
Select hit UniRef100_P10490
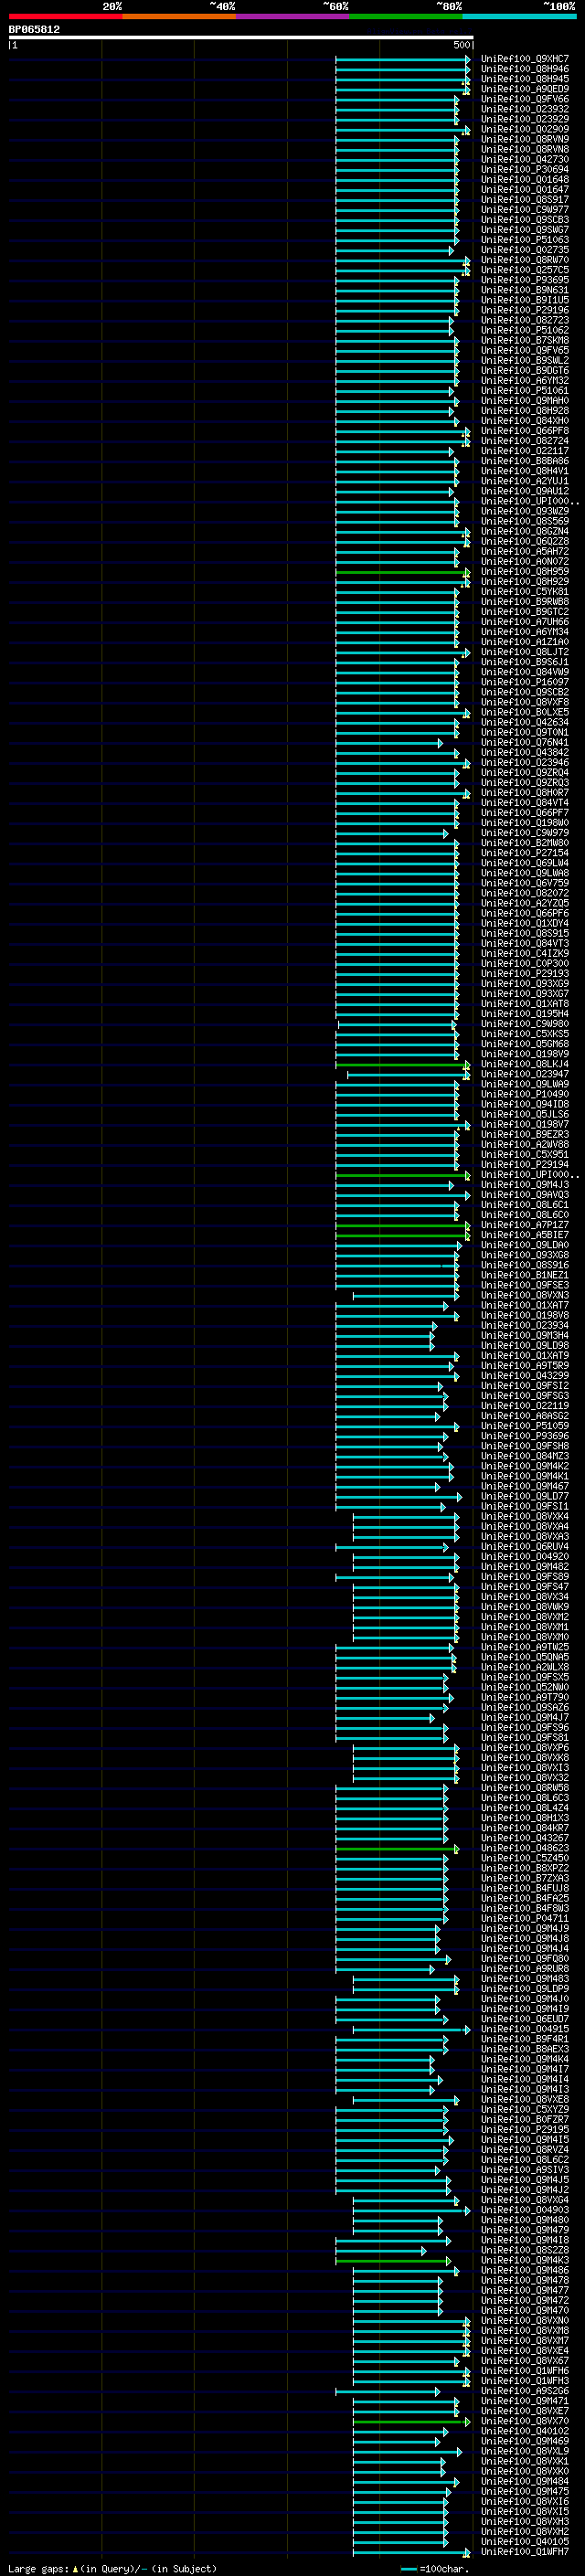(525, 1094)
